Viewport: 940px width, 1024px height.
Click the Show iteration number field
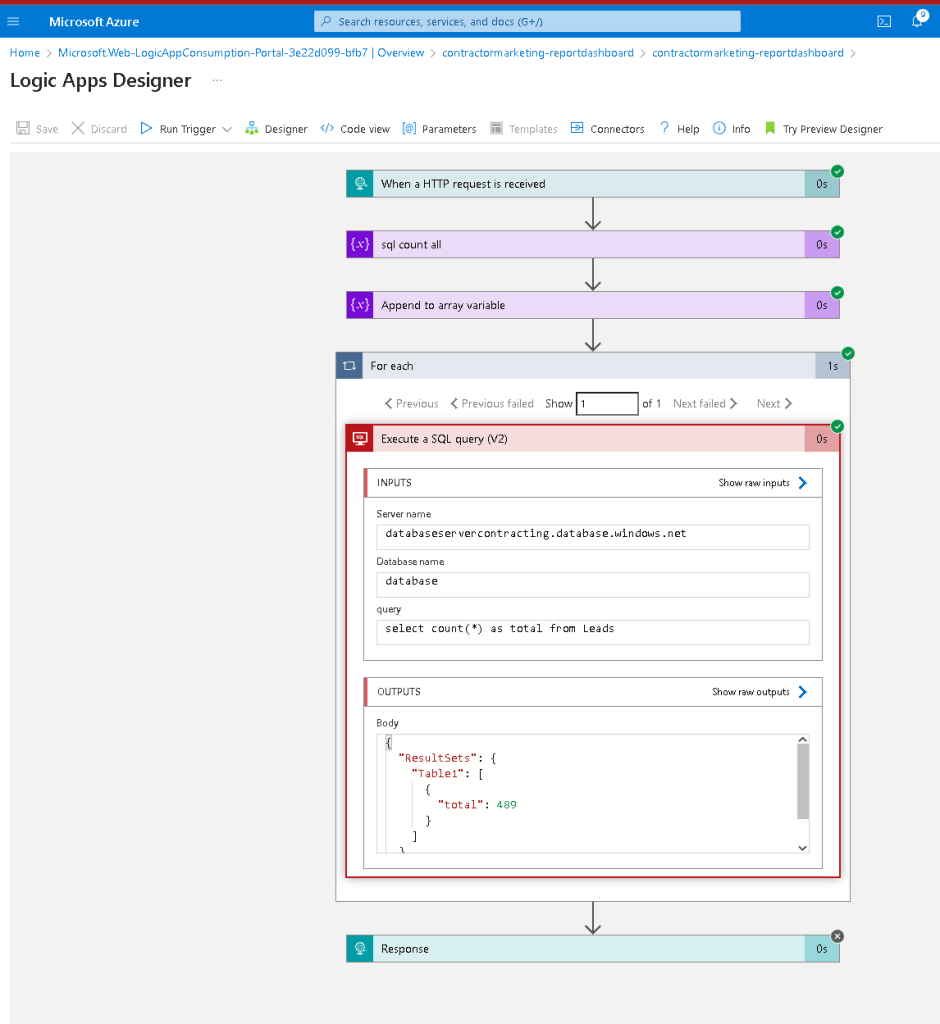pos(607,404)
